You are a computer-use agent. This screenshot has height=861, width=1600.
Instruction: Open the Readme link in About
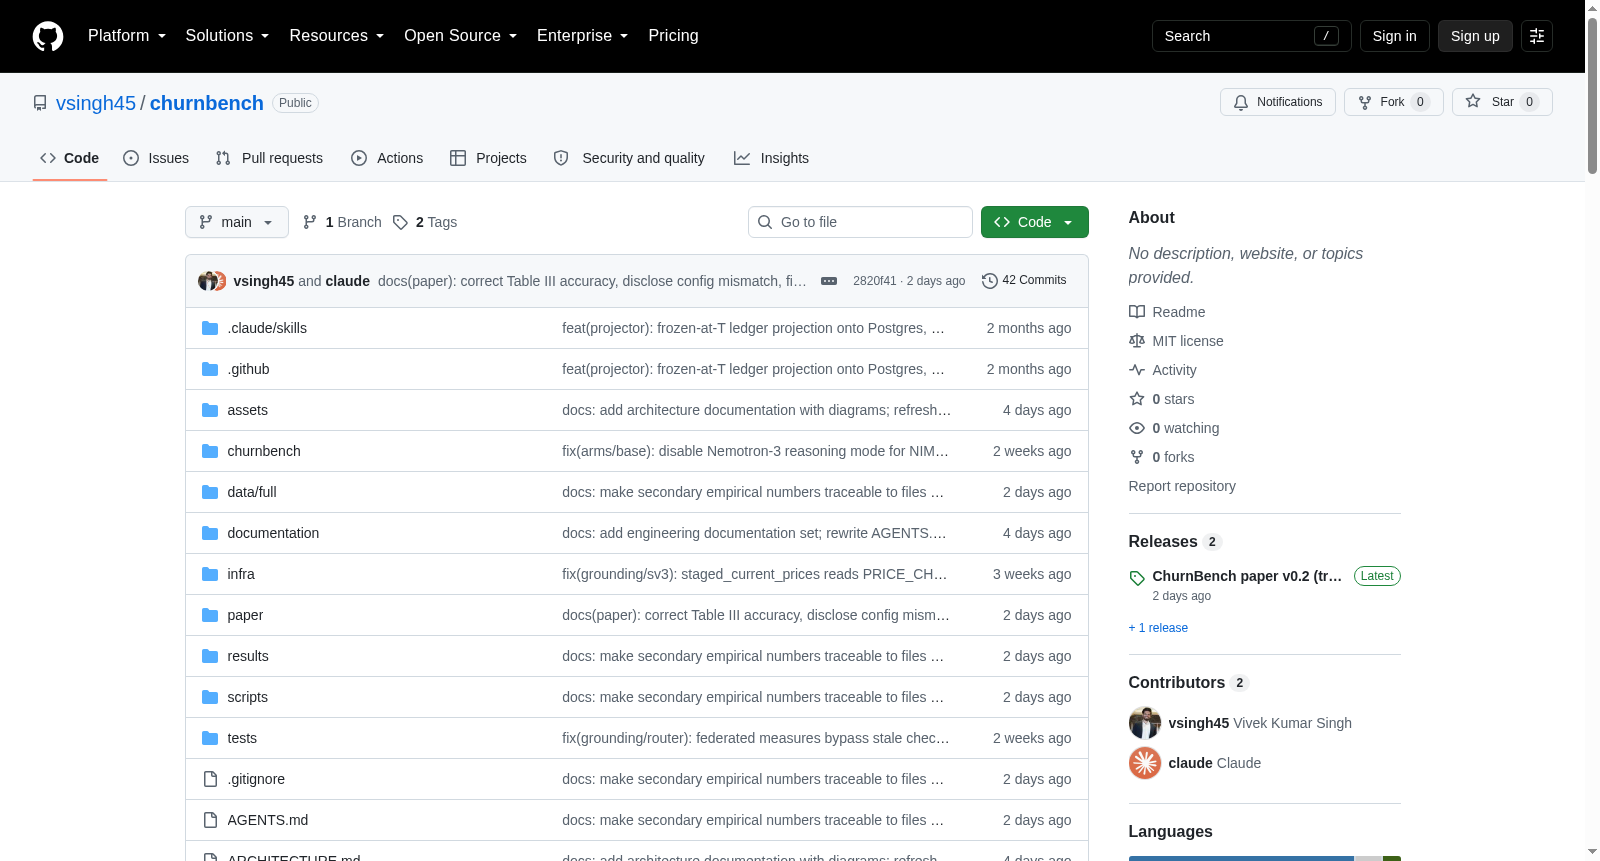(1167, 312)
